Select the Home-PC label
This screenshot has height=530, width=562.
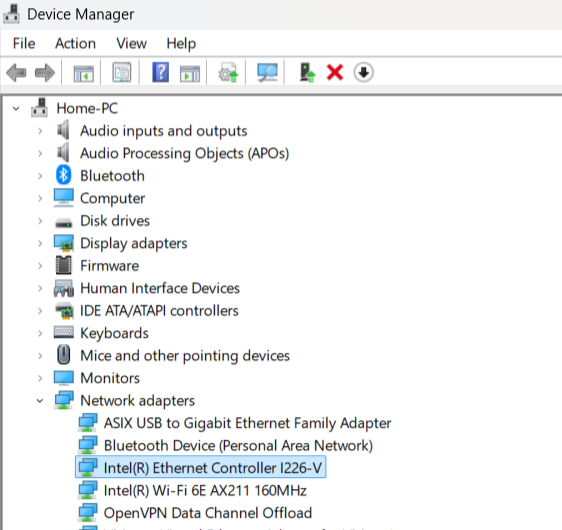click(x=87, y=108)
